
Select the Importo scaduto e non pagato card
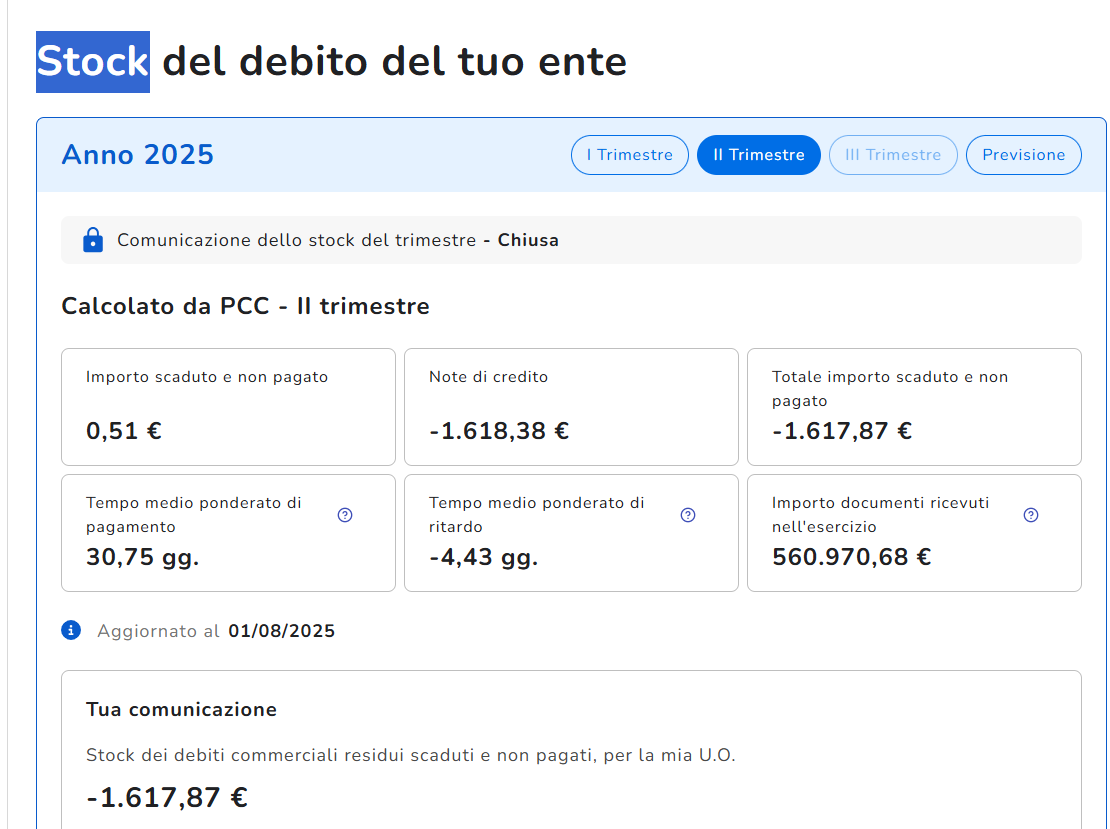(x=228, y=407)
